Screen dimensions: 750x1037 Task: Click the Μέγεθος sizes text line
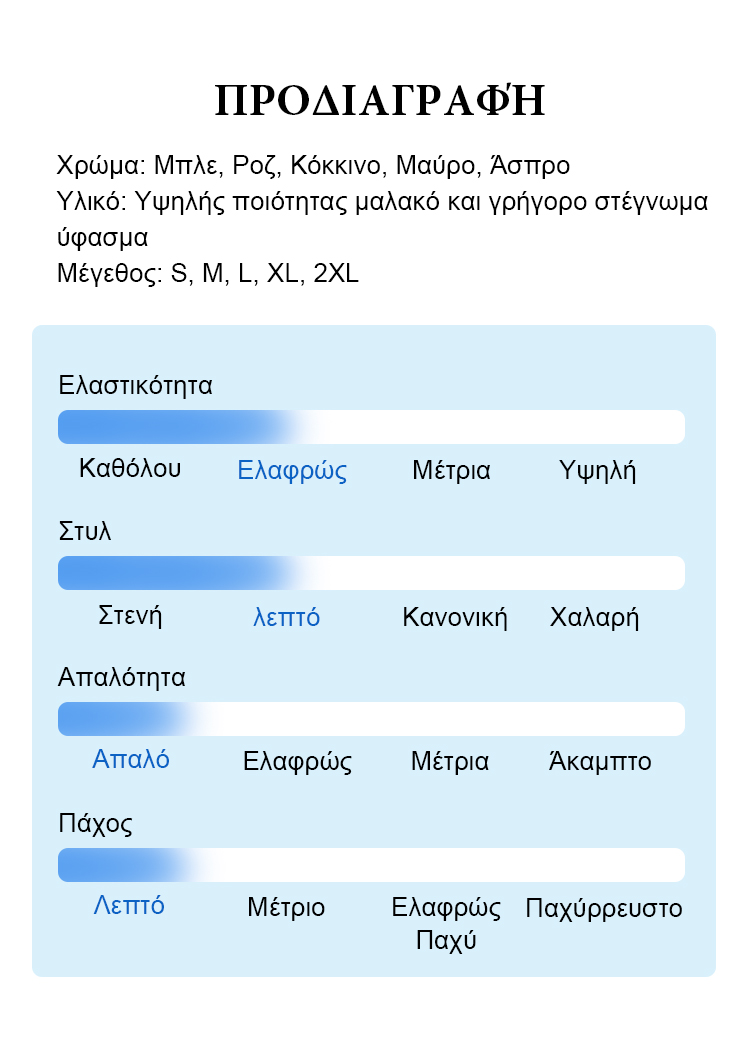208,273
